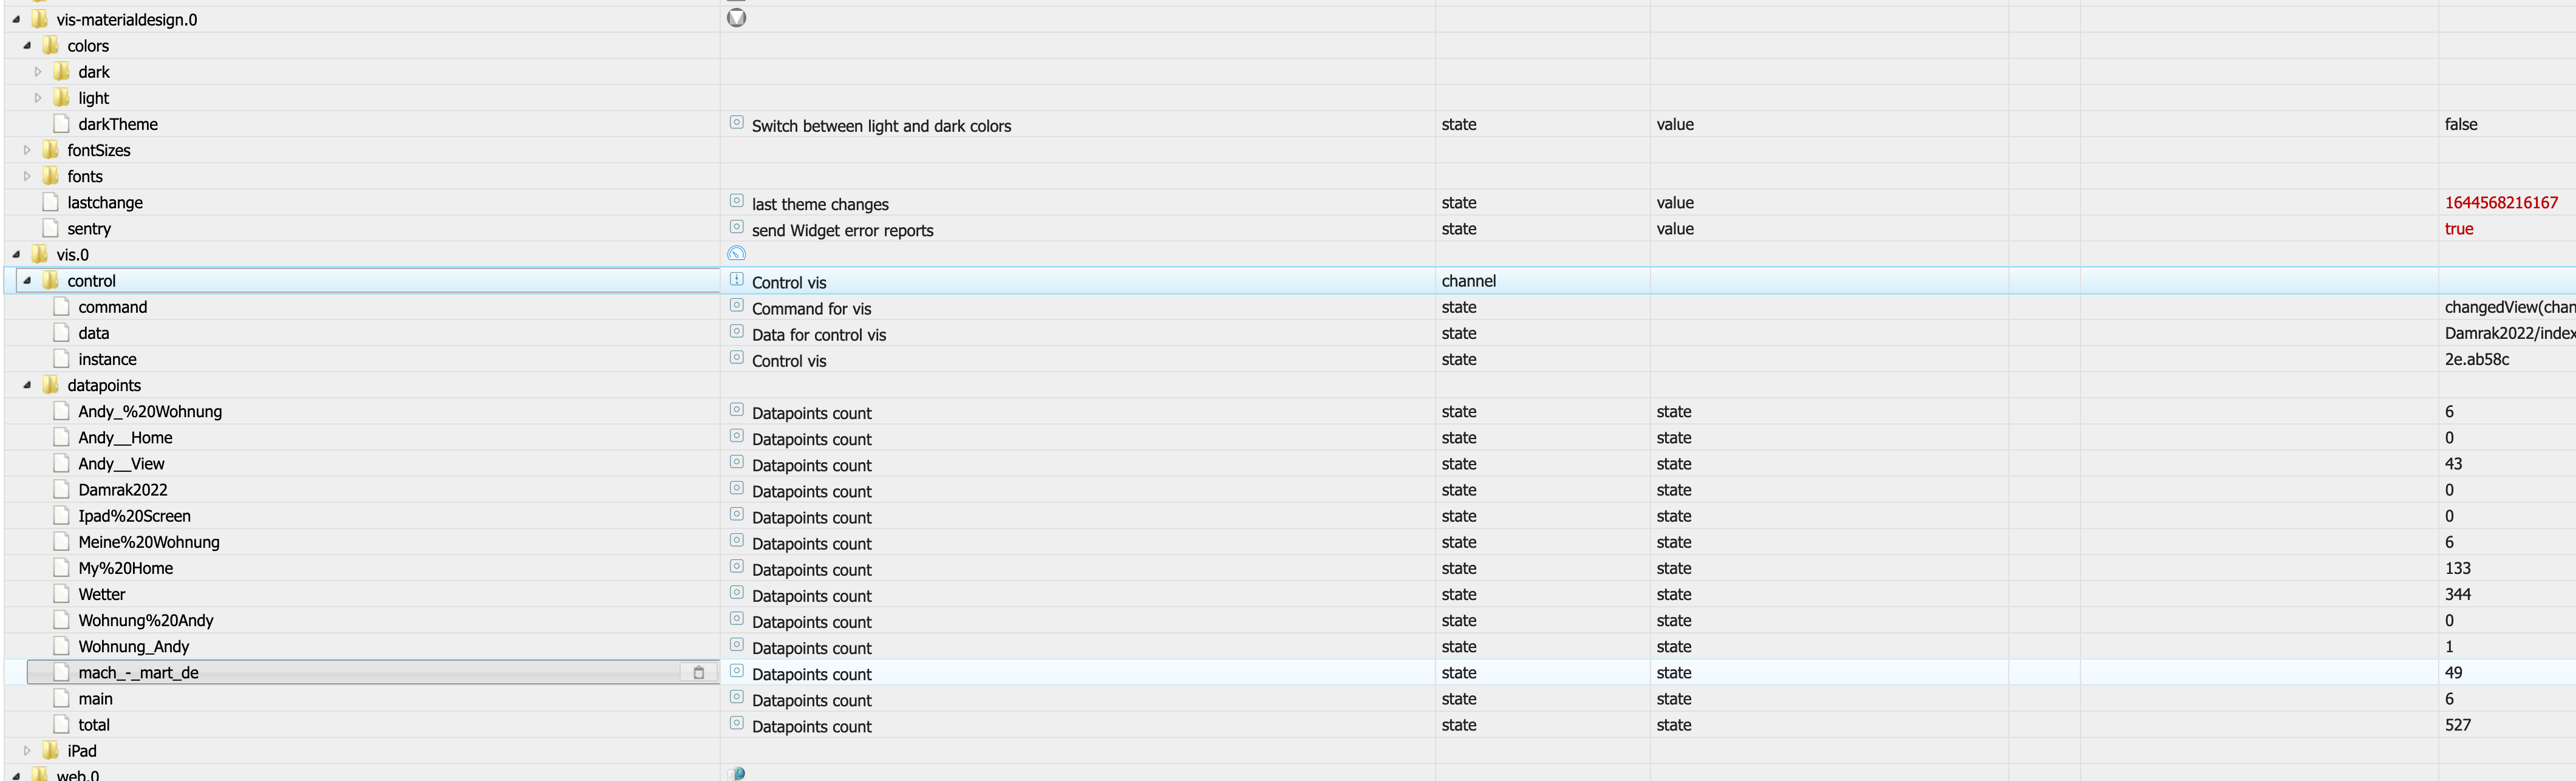Expand the fontSizes folder

27,150
